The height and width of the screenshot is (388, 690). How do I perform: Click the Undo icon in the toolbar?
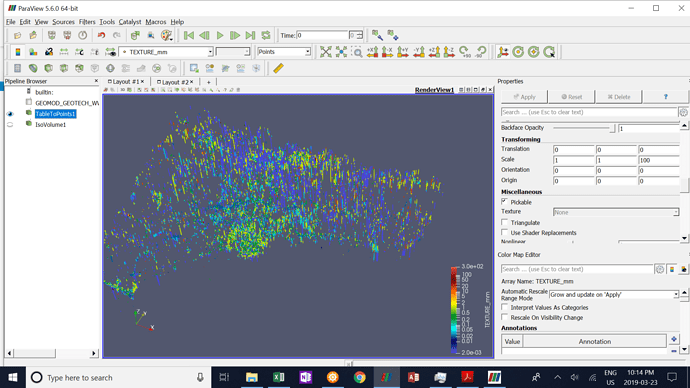point(102,35)
